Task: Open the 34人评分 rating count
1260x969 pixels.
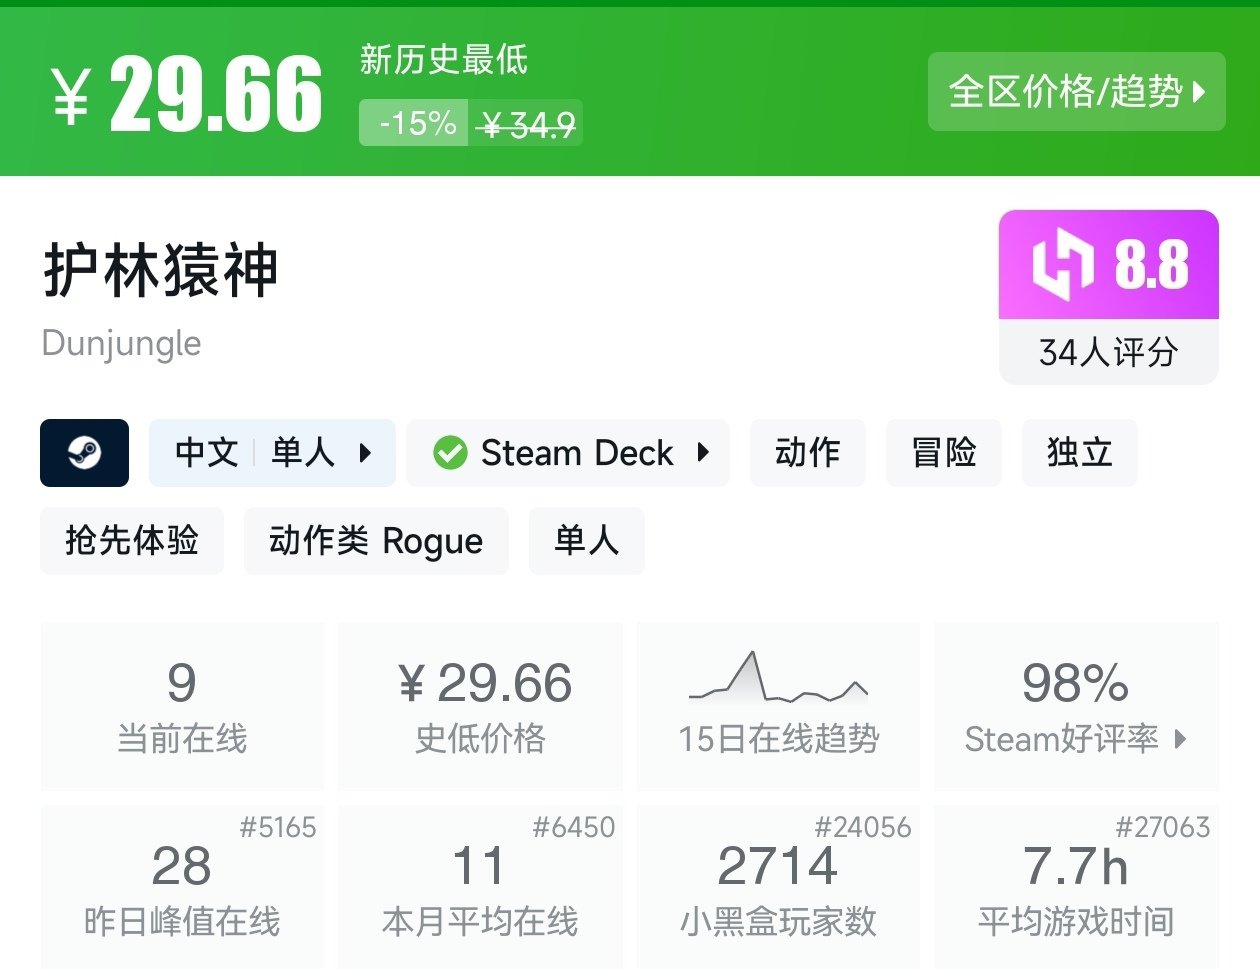Action: (1108, 352)
